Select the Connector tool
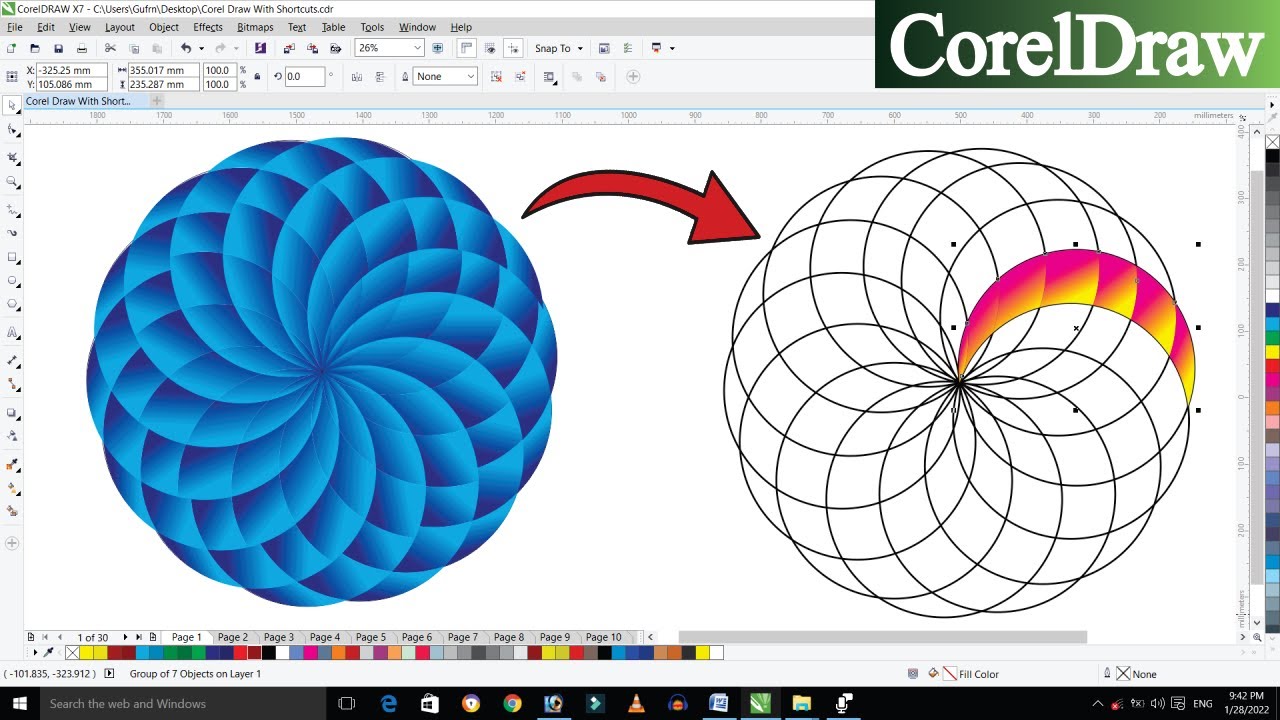The image size is (1280, 720). (12, 383)
